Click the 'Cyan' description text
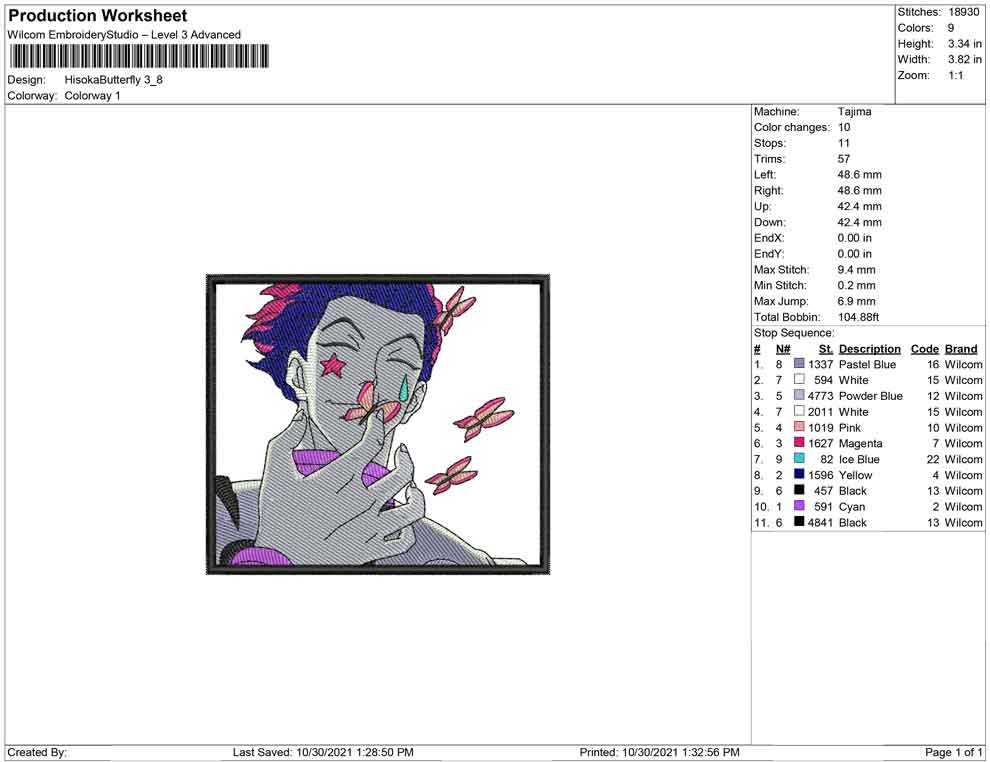This screenshot has height=762, width=990. [x=852, y=506]
